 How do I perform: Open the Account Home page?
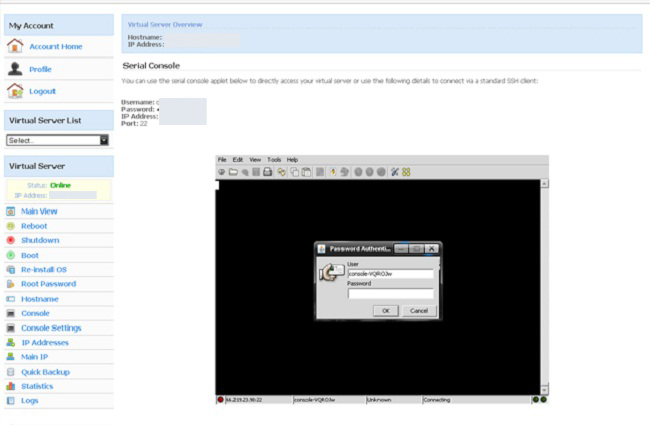[56, 46]
